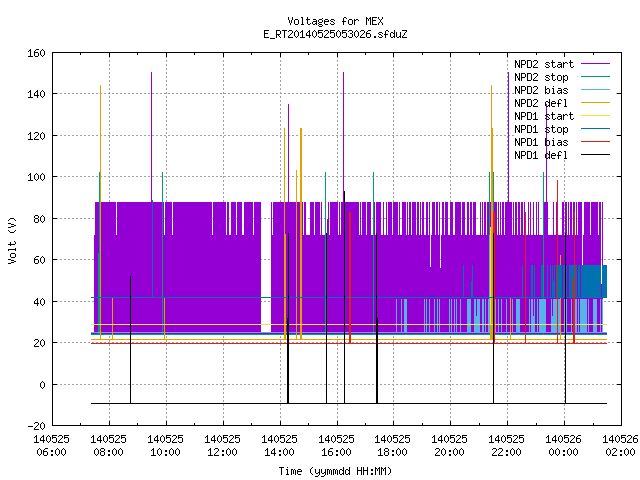This screenshot has width=640, height=480.
Task: Click the y-axis tick value -20
Action: pos(36,426)
